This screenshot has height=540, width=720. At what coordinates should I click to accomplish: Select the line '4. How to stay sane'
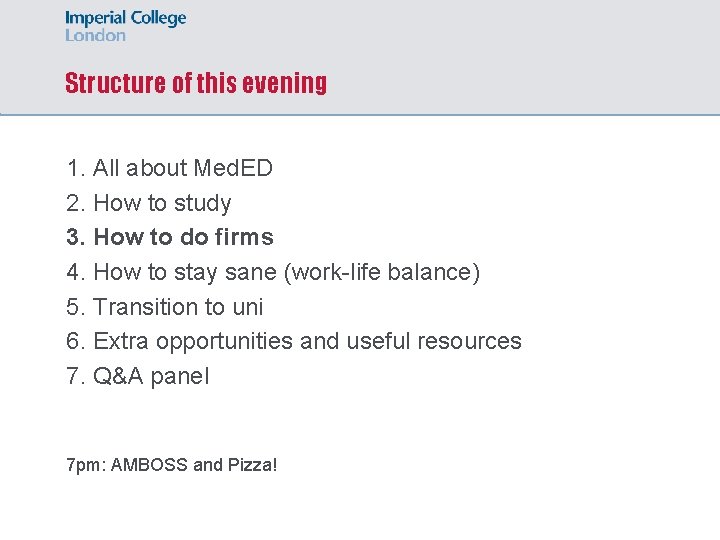(x=272, y=272)
